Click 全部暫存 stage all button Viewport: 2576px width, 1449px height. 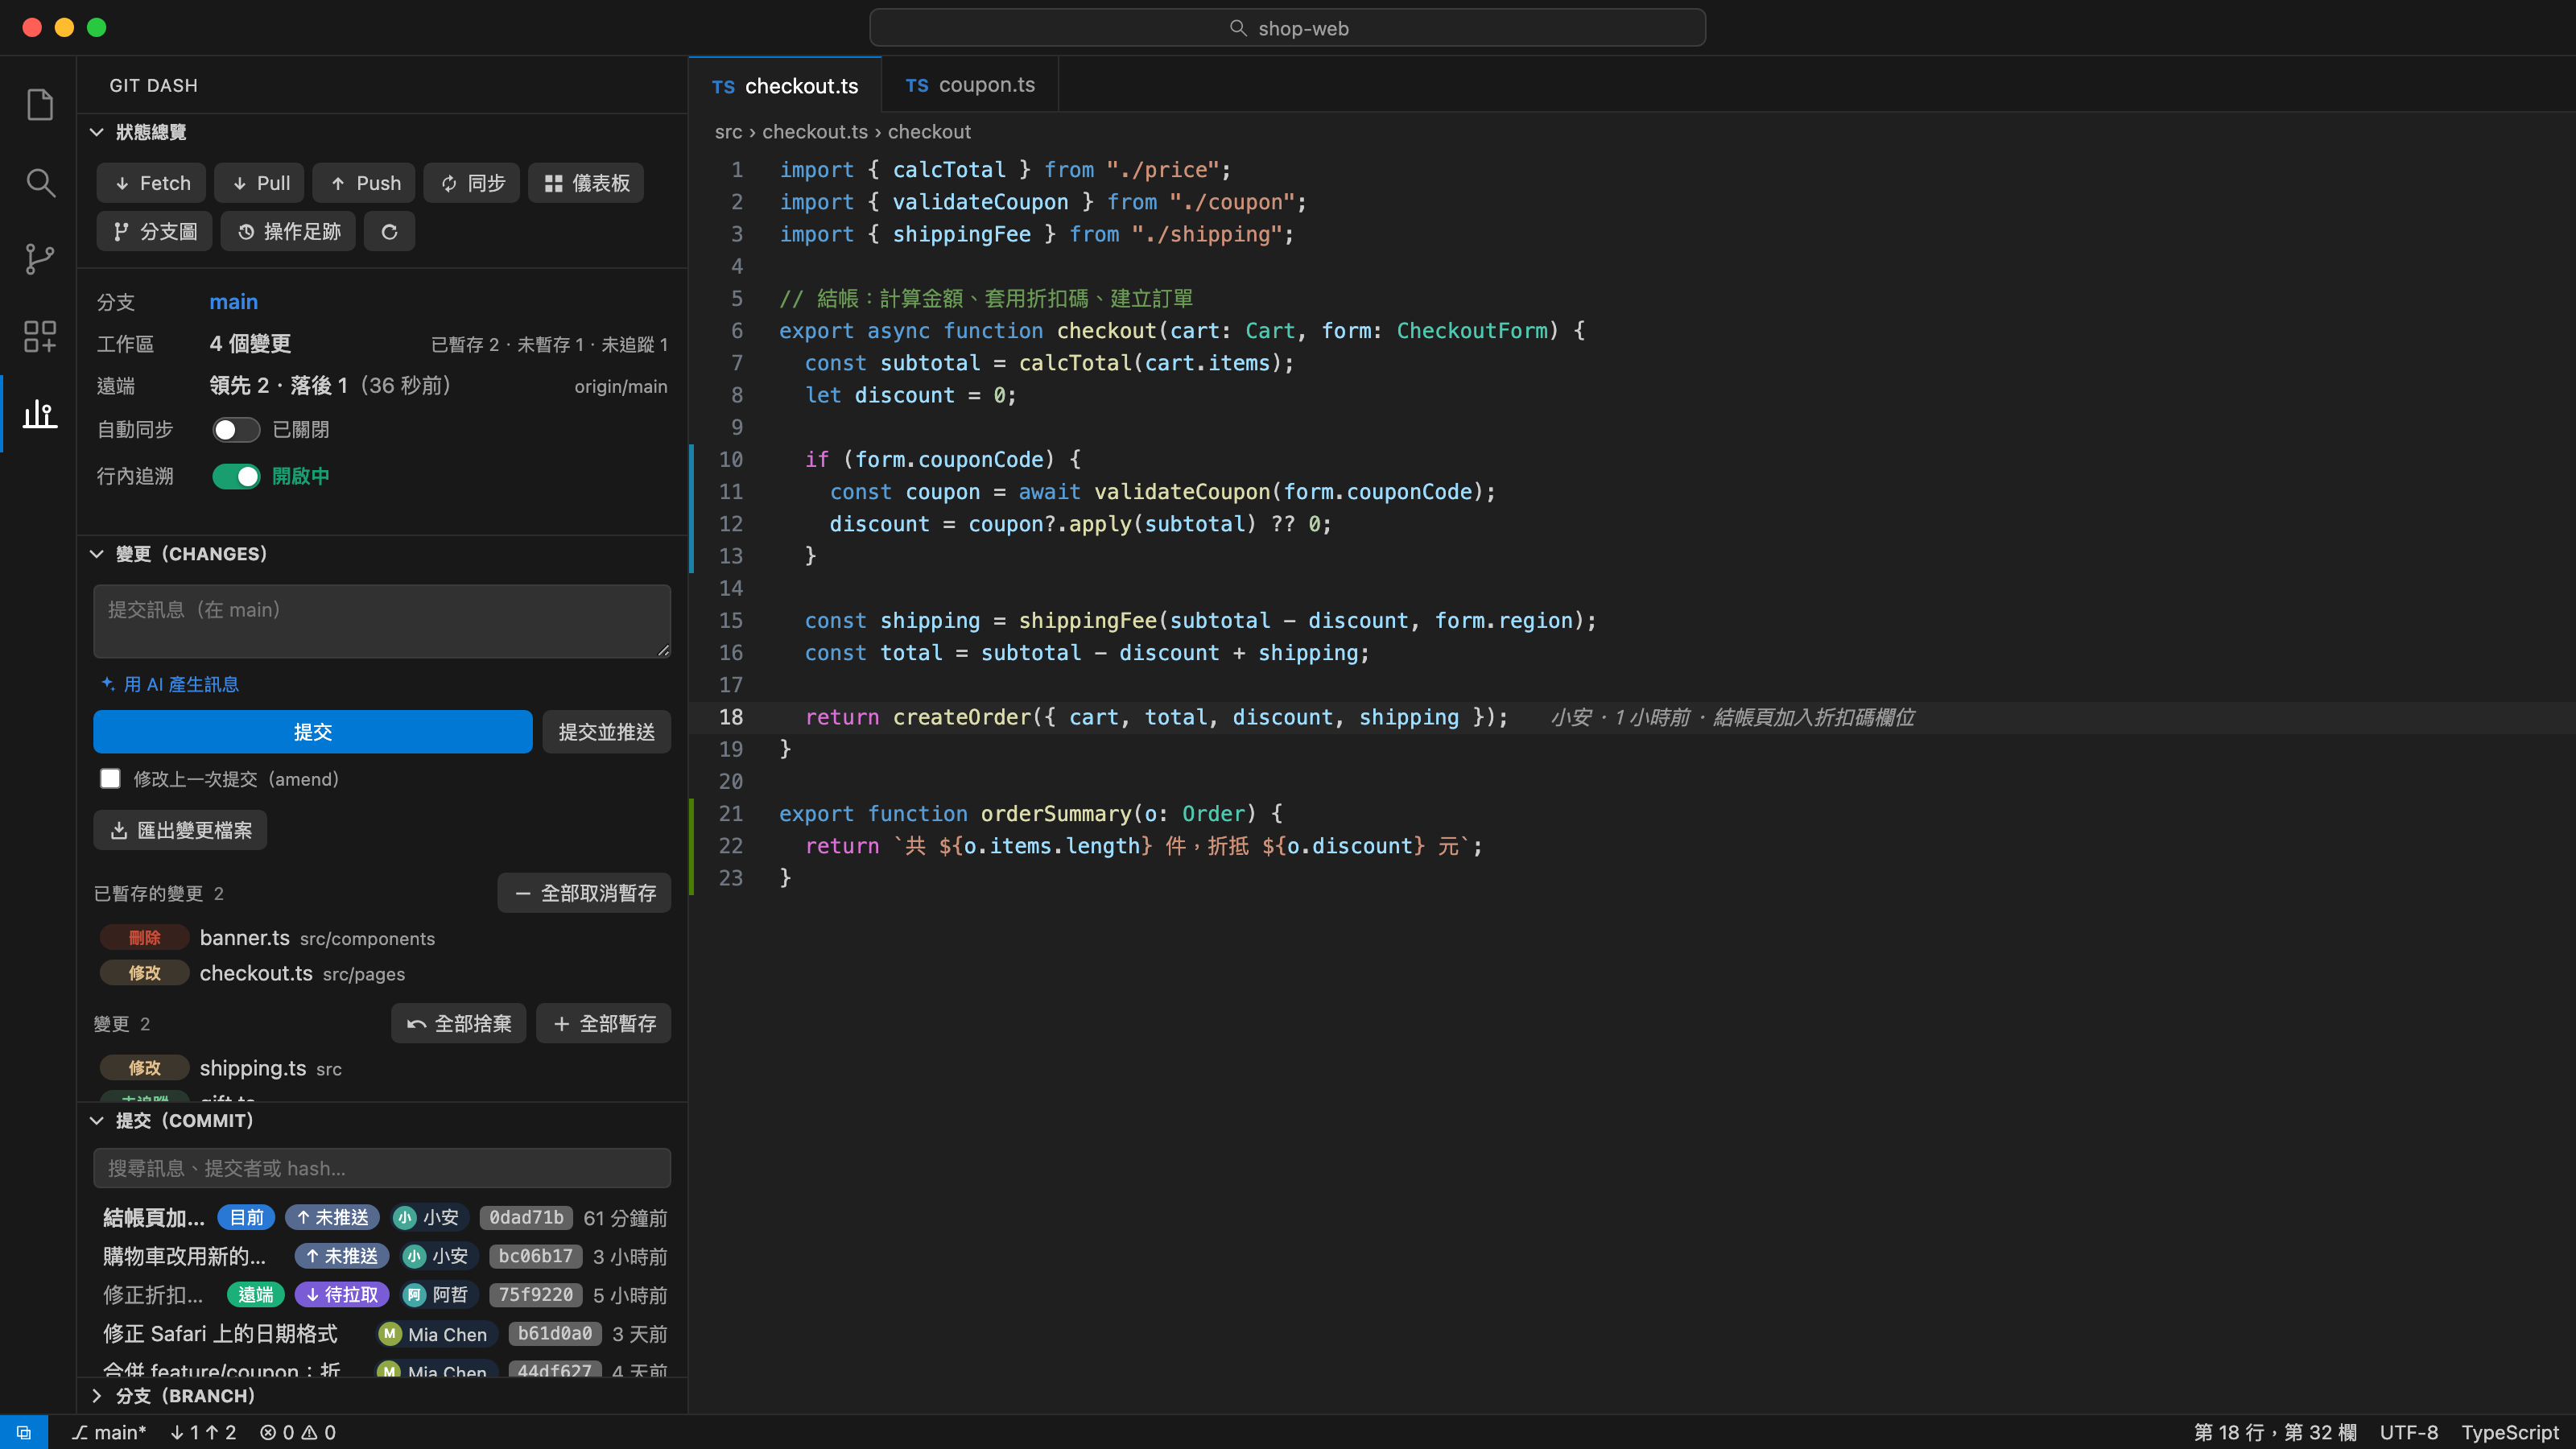coord(604,1023)
